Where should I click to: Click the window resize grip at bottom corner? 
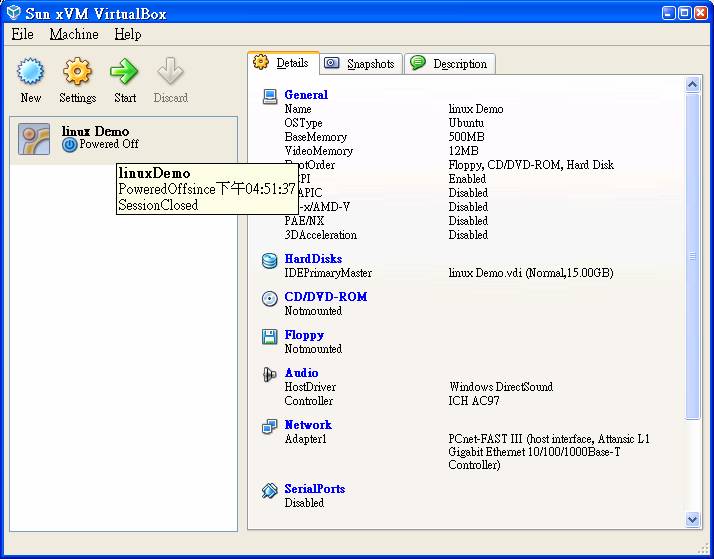coord(702,548)
